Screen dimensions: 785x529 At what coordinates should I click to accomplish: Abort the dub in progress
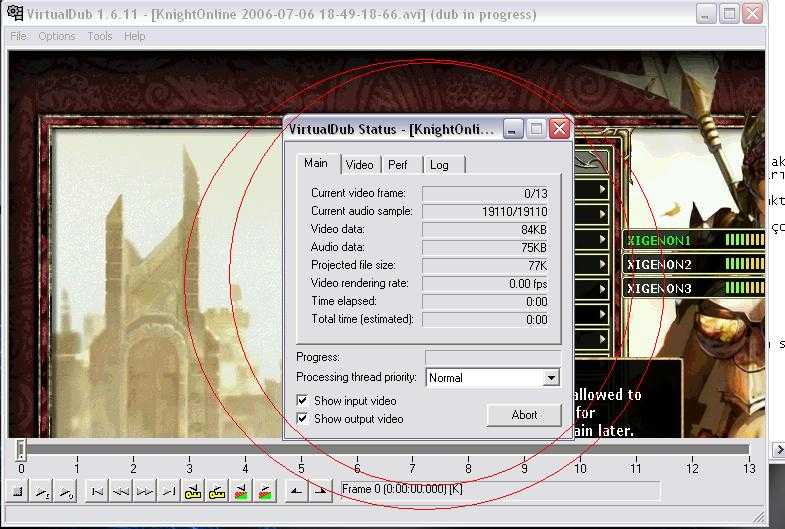[524, 415]
